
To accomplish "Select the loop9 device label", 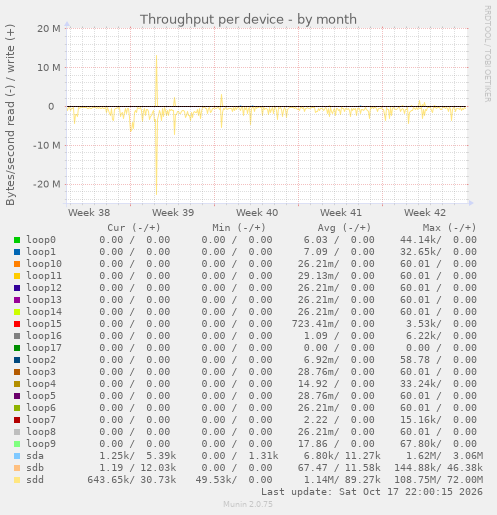I will [41, 444].
